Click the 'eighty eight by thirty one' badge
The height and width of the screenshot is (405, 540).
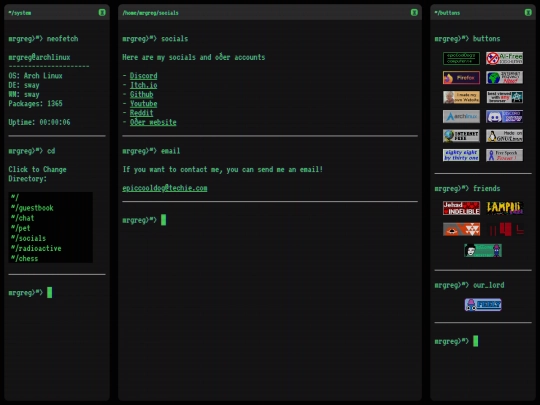(x=461, y=155)
